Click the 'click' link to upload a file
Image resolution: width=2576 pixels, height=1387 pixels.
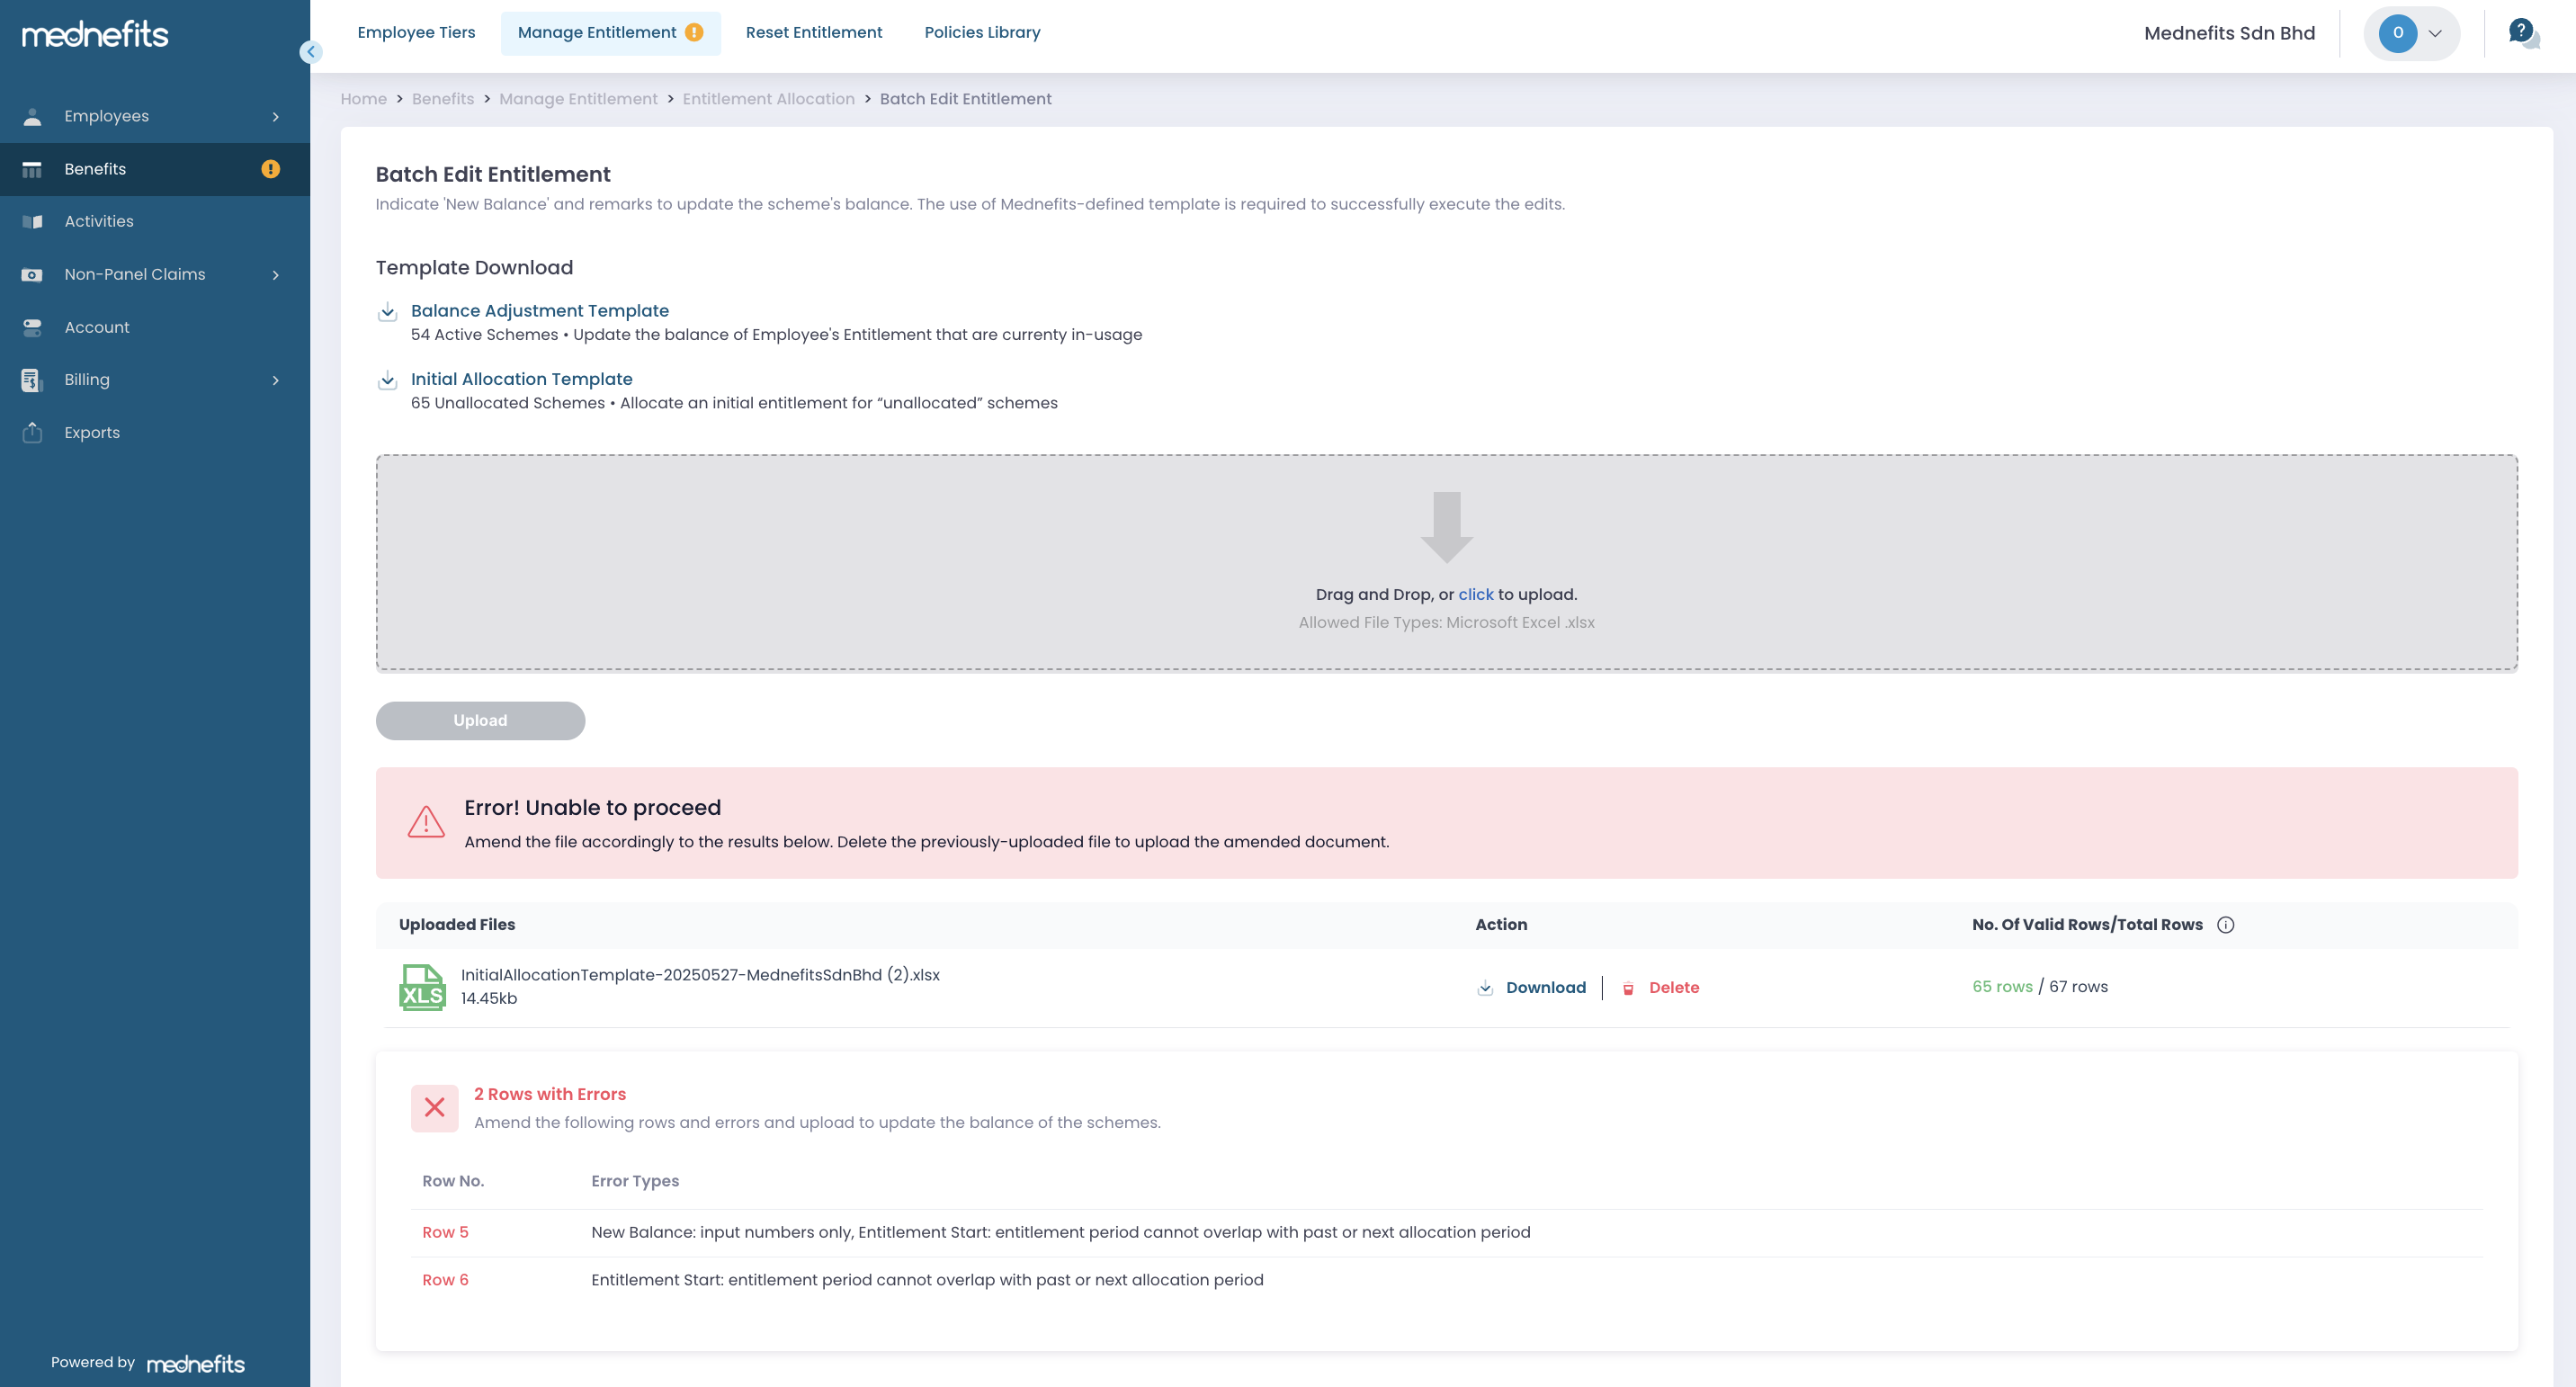point(1475,595)
